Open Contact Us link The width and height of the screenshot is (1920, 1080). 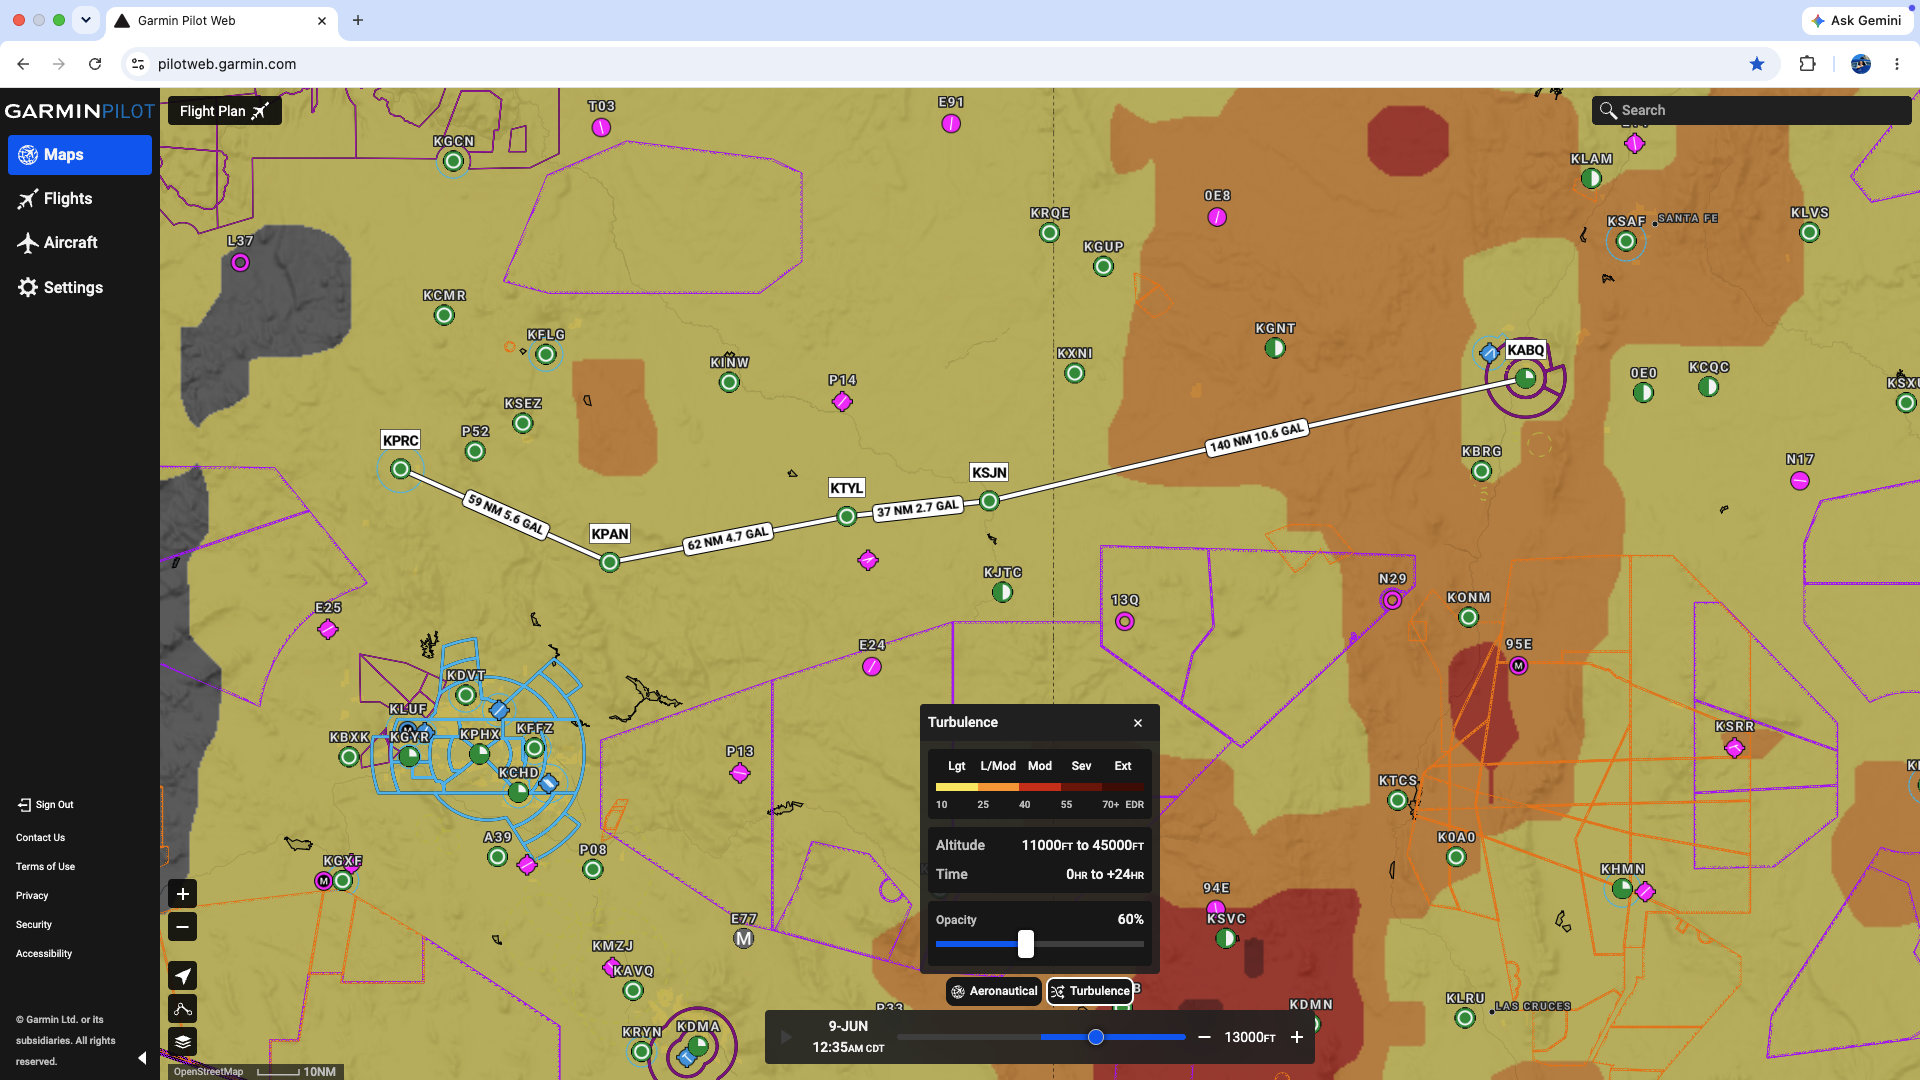pos(40,838)
